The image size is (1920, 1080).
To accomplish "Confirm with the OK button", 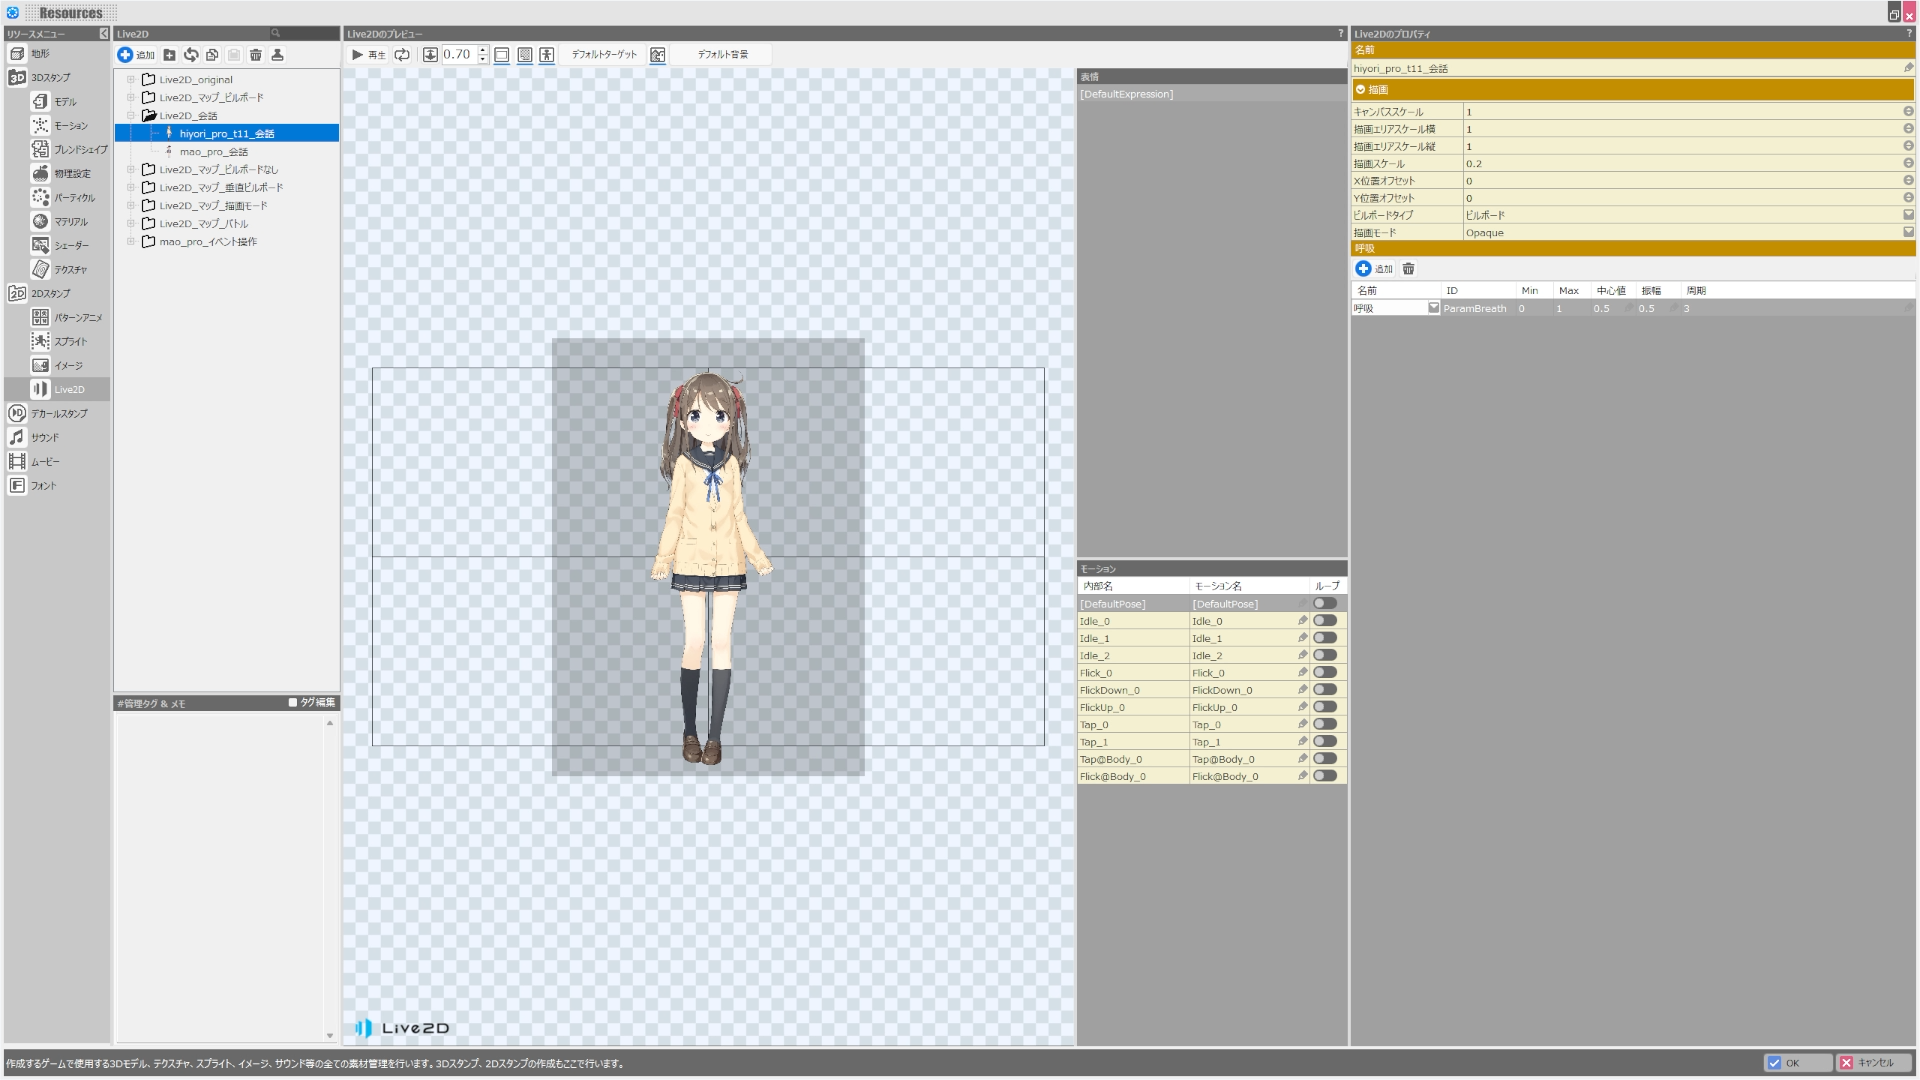I will click(x=1797, y=1063).
